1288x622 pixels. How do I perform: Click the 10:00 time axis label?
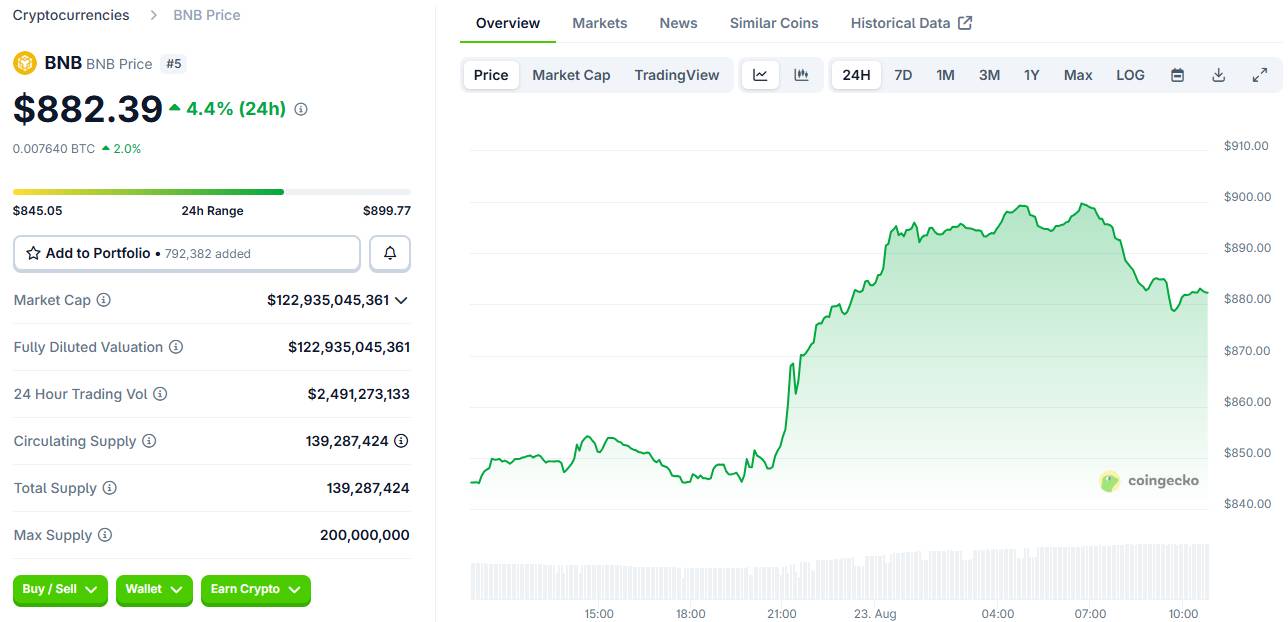click(x=1183, y=614)
